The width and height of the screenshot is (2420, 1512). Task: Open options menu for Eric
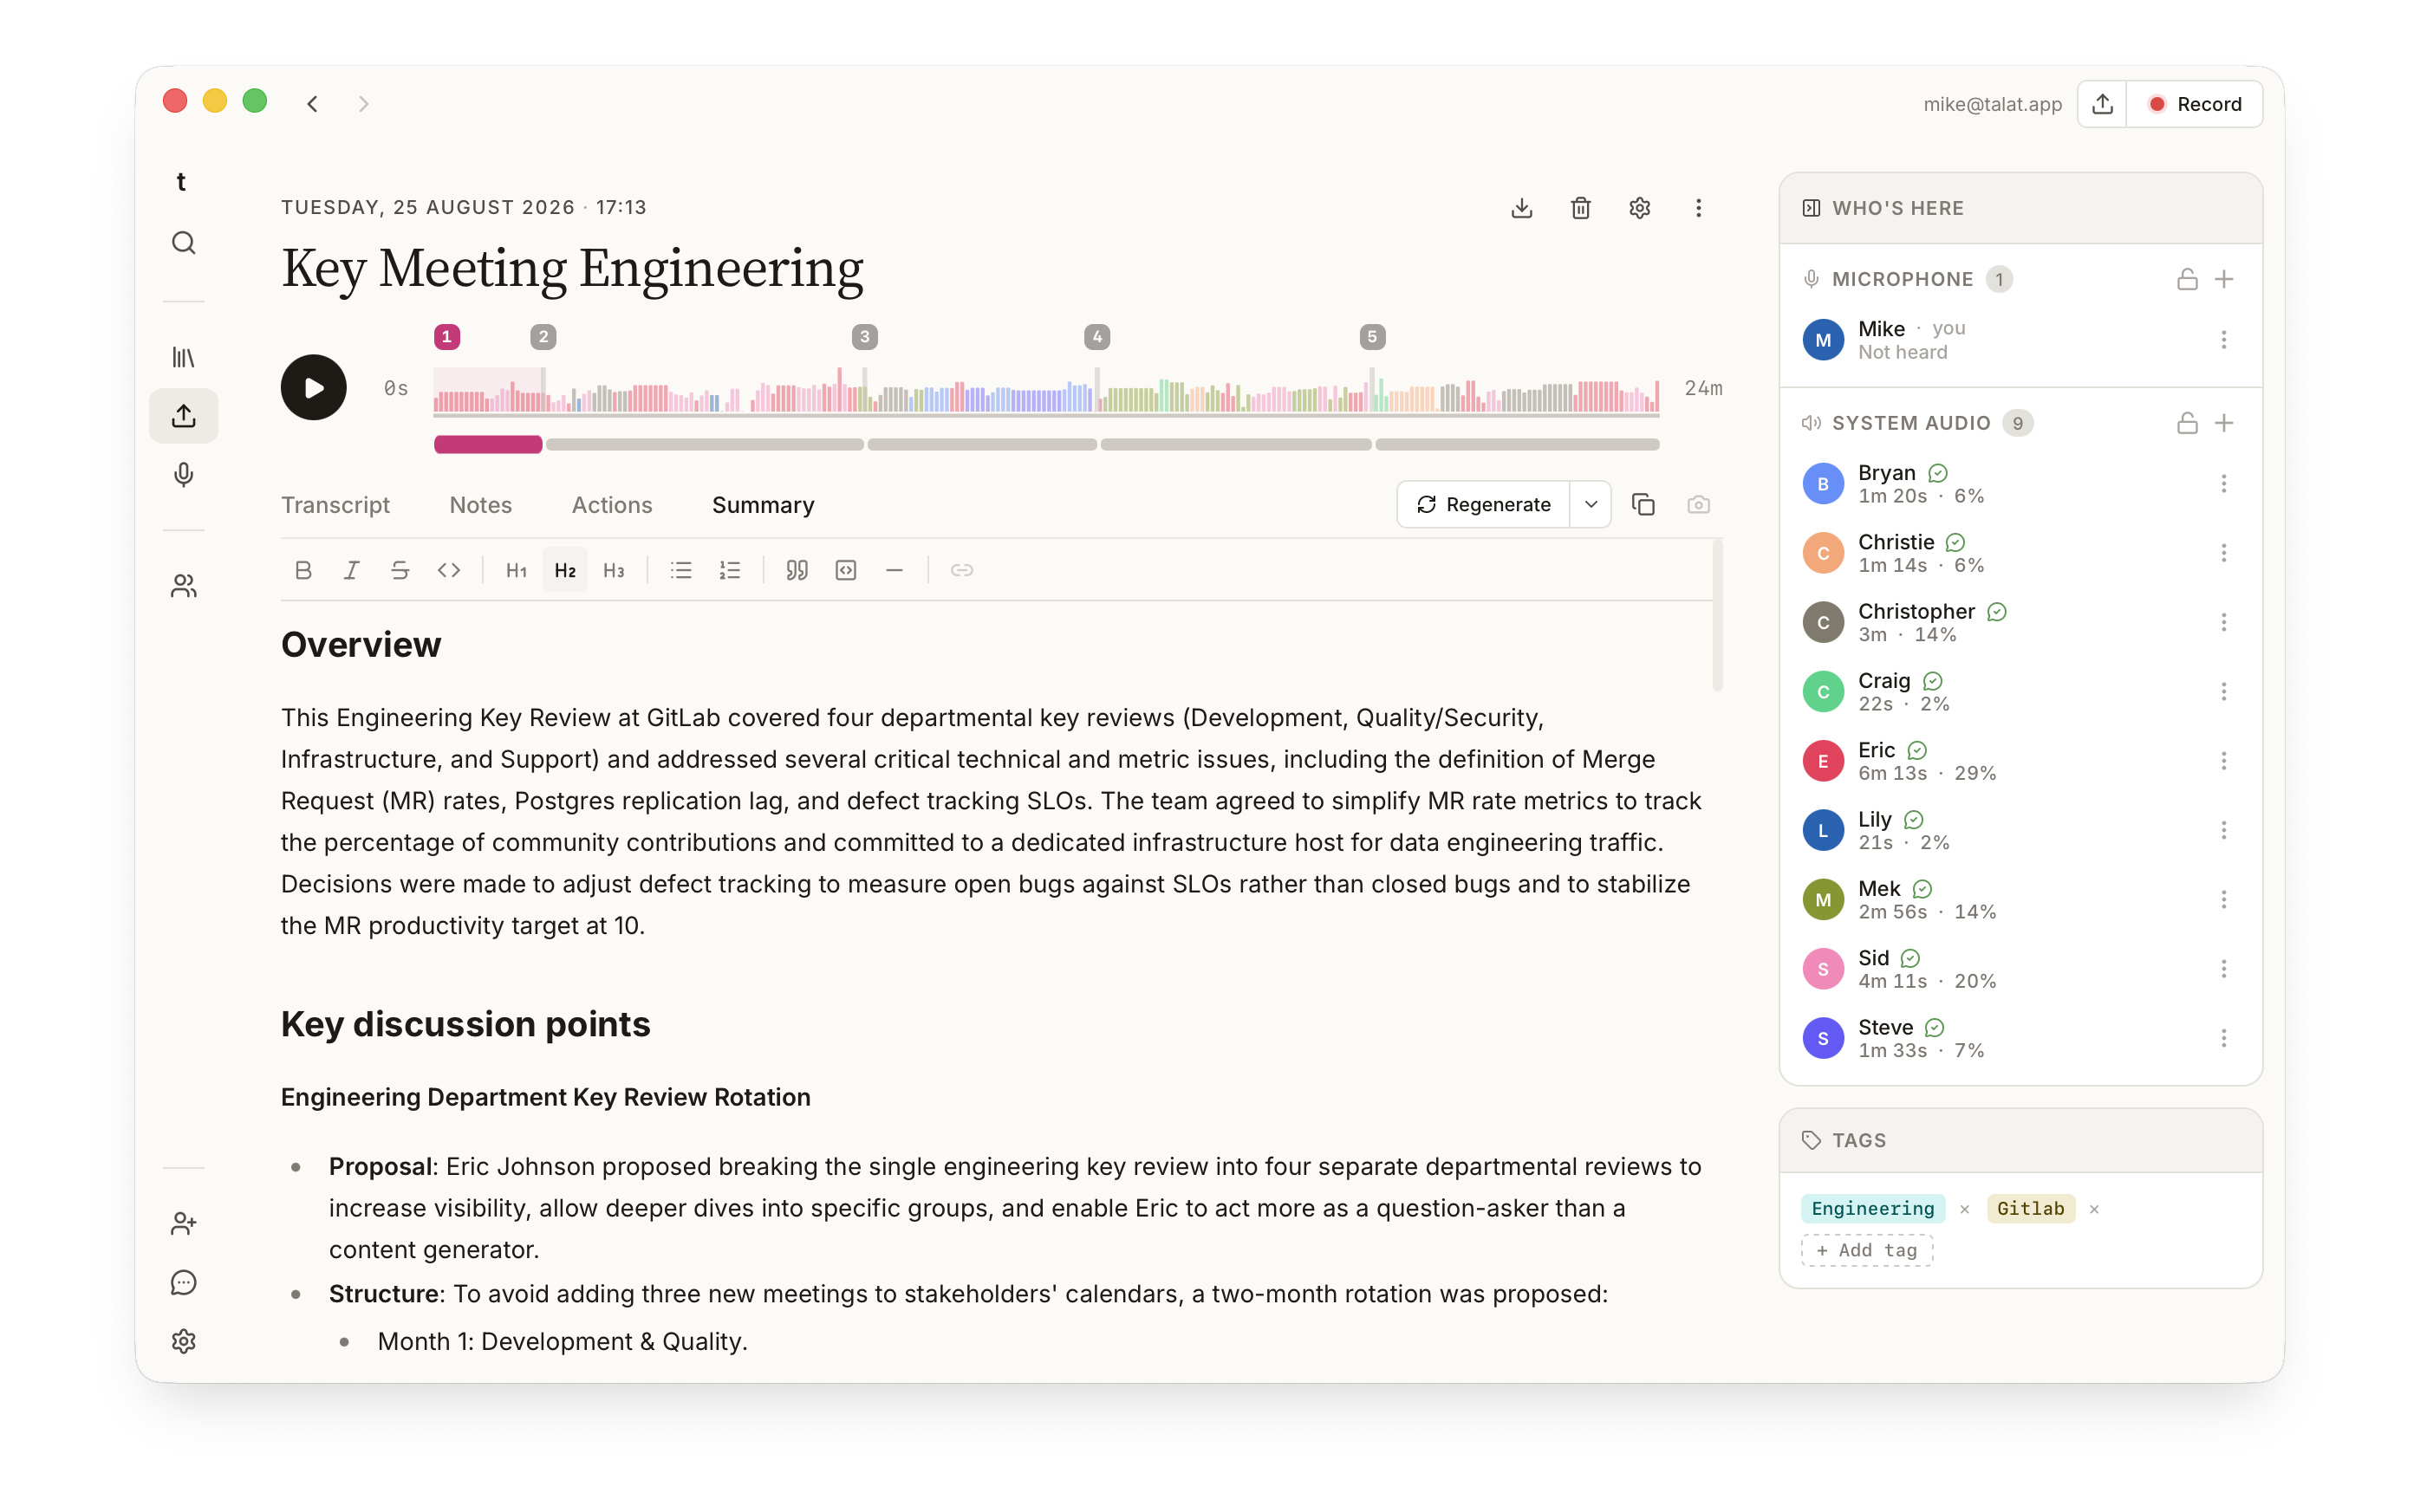click(x=2224, y=761)
